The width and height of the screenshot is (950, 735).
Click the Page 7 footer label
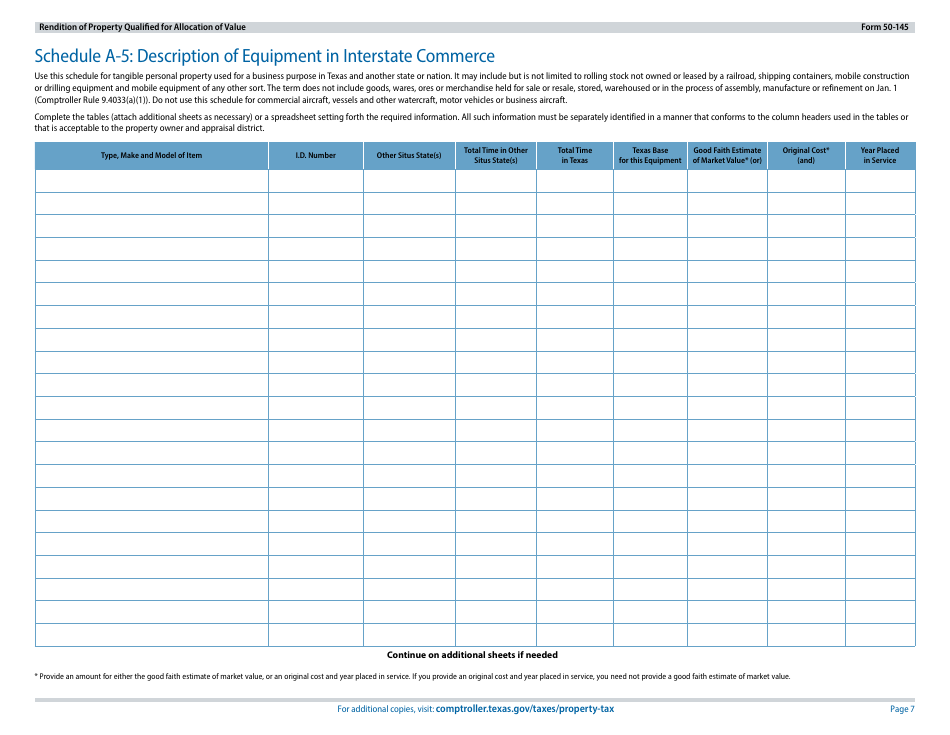point(901,708)
